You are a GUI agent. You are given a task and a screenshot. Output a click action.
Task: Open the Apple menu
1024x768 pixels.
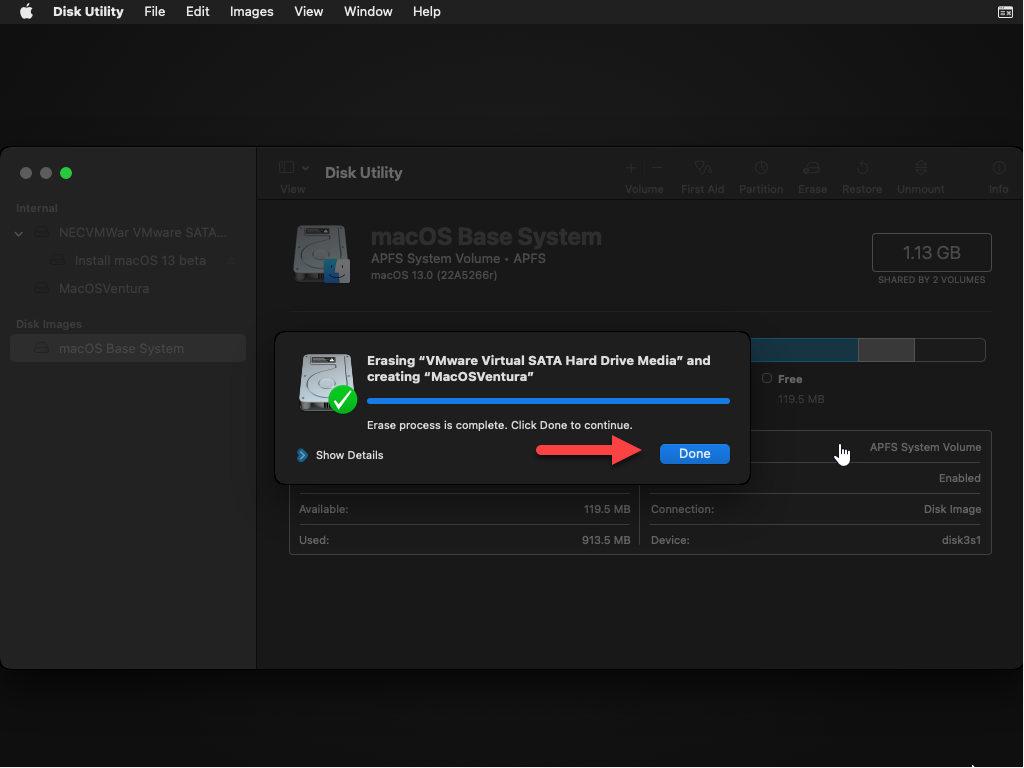point(26,12)
